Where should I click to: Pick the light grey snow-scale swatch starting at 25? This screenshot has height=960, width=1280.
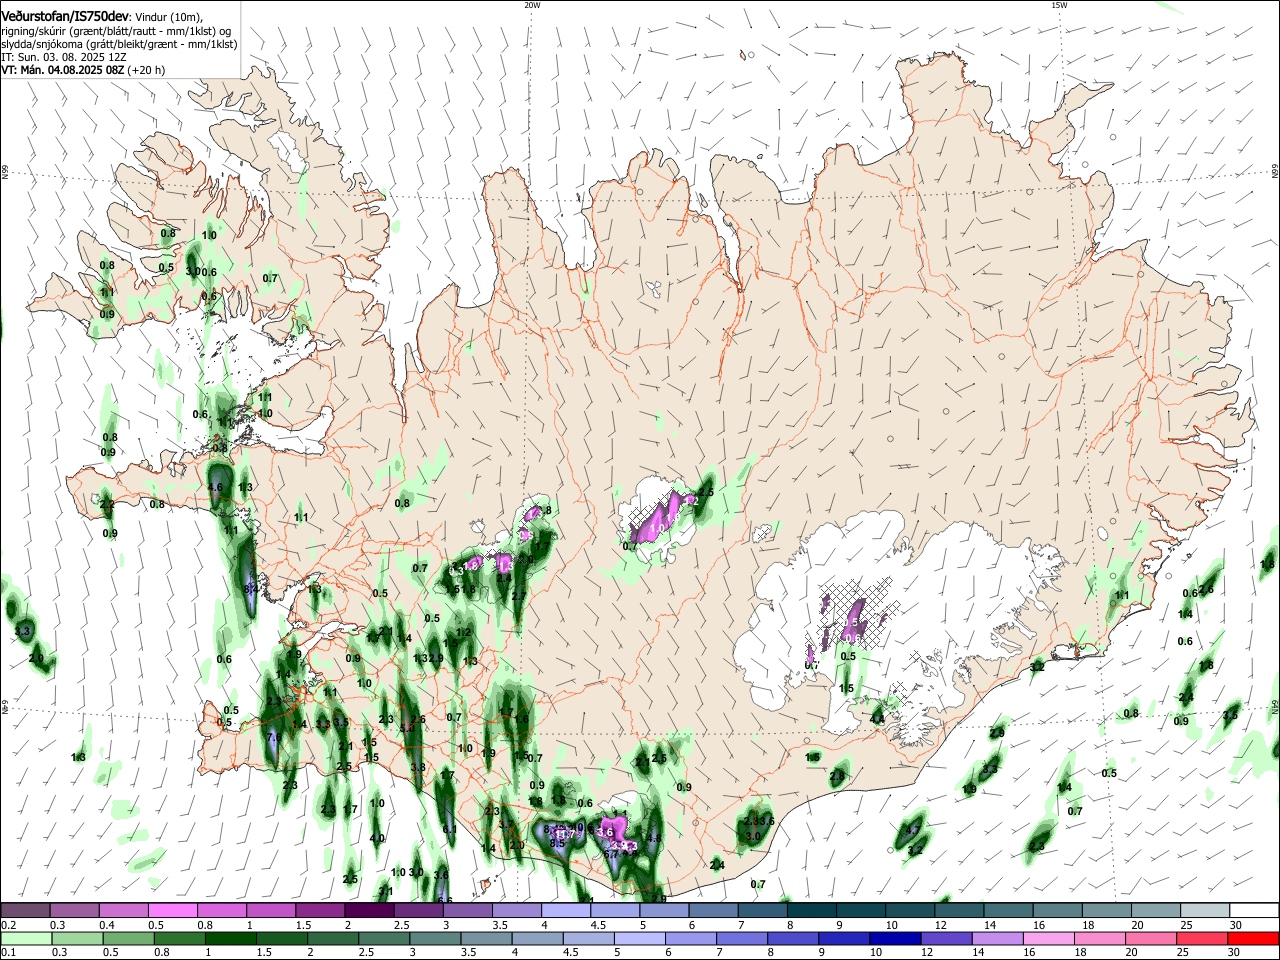(1206, 911)
